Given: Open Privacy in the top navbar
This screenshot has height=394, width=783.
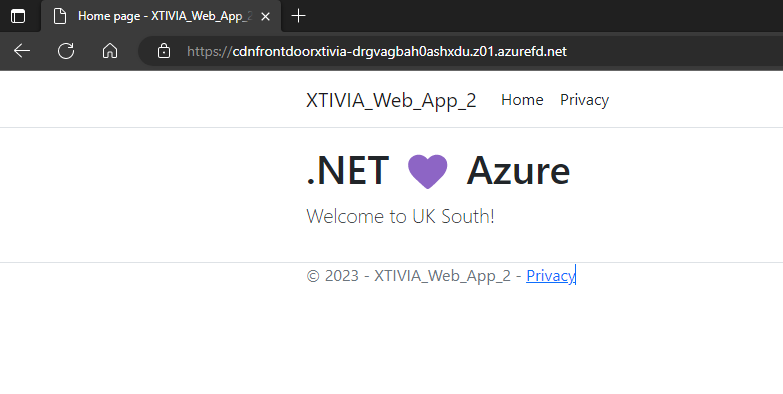Looking at the screenshot, I should point(584,100).
